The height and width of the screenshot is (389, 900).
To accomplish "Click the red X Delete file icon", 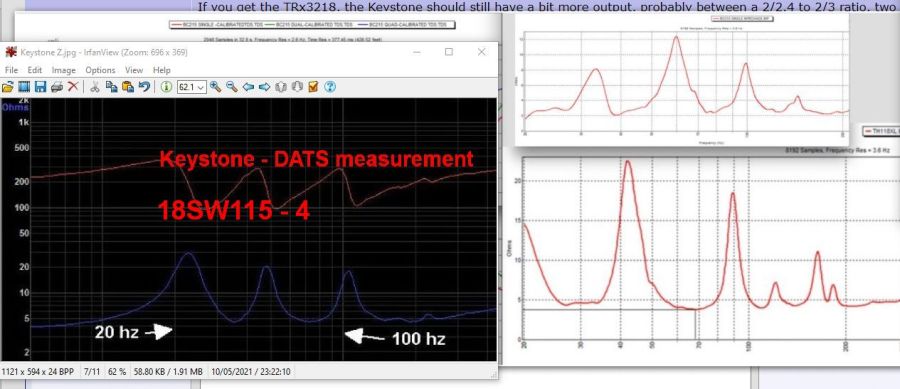I will click(73, 87).
